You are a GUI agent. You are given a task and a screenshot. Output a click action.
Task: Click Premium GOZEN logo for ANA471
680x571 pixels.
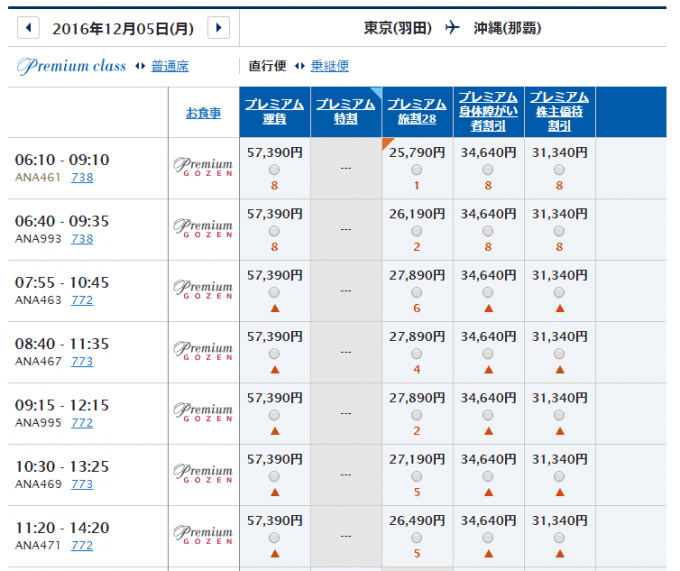pos(203,535)
